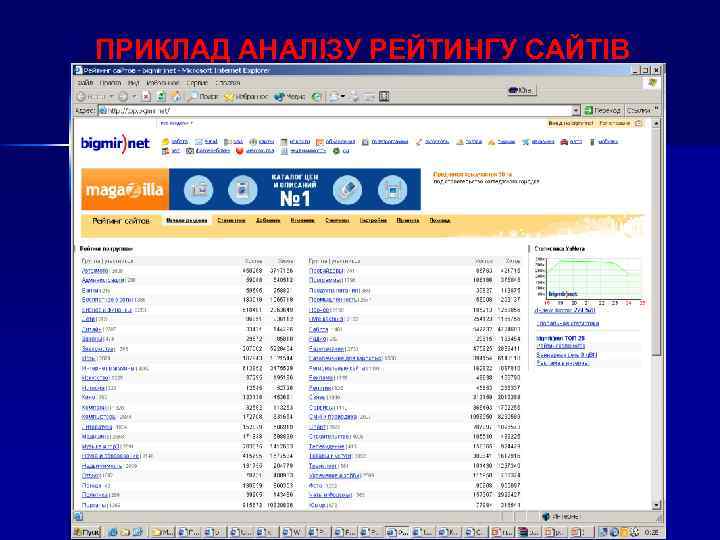Refresh the page using green refresh icon

coord(161,97)
